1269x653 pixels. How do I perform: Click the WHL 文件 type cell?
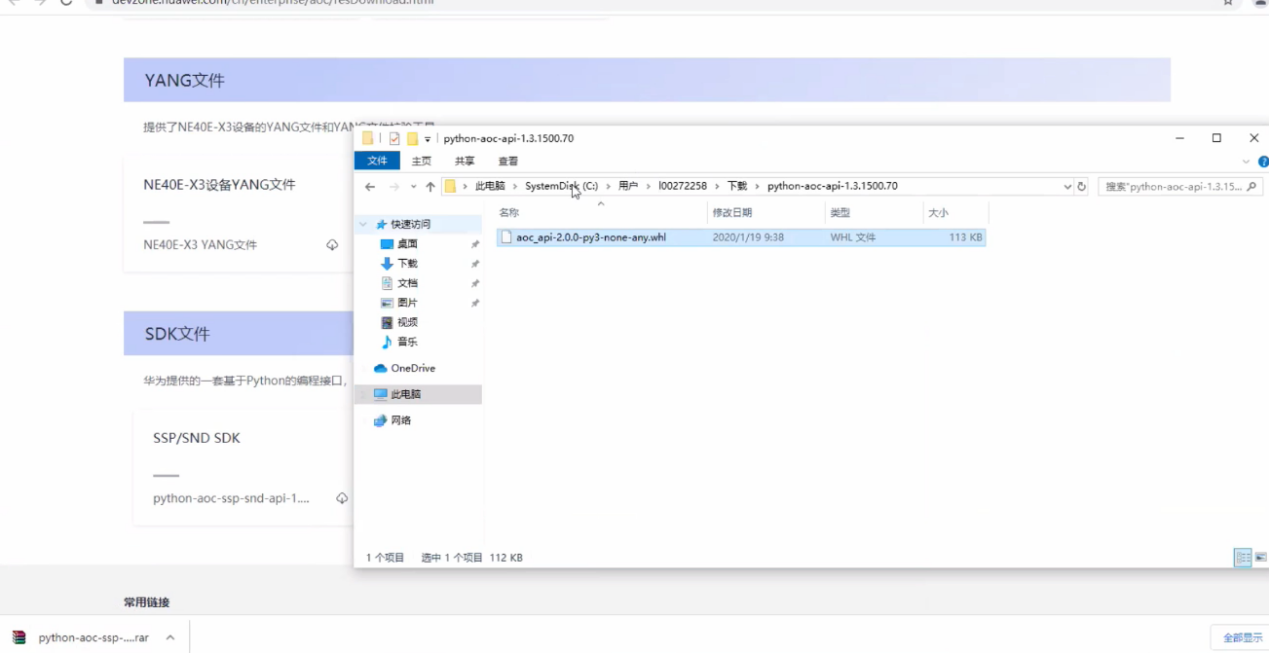[x=853, y=238]
